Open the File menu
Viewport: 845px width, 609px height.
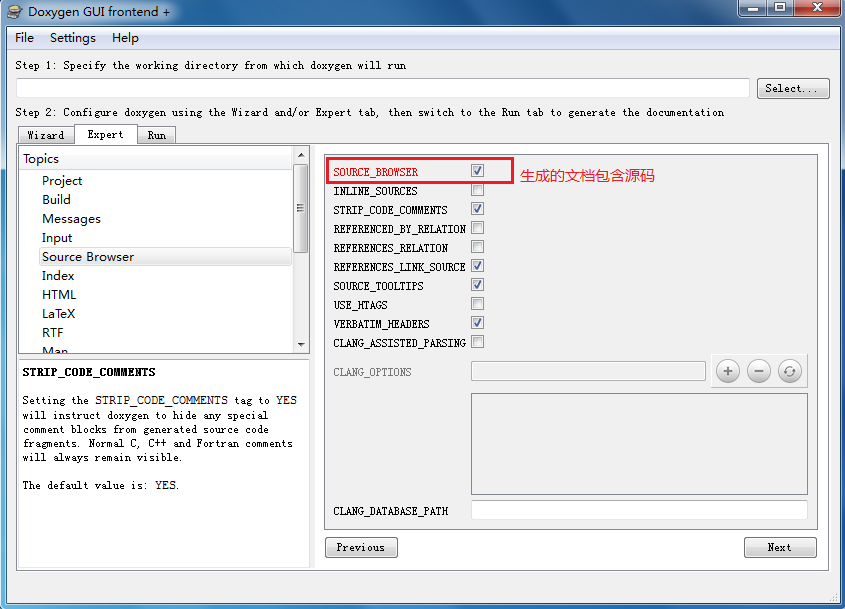24,38
